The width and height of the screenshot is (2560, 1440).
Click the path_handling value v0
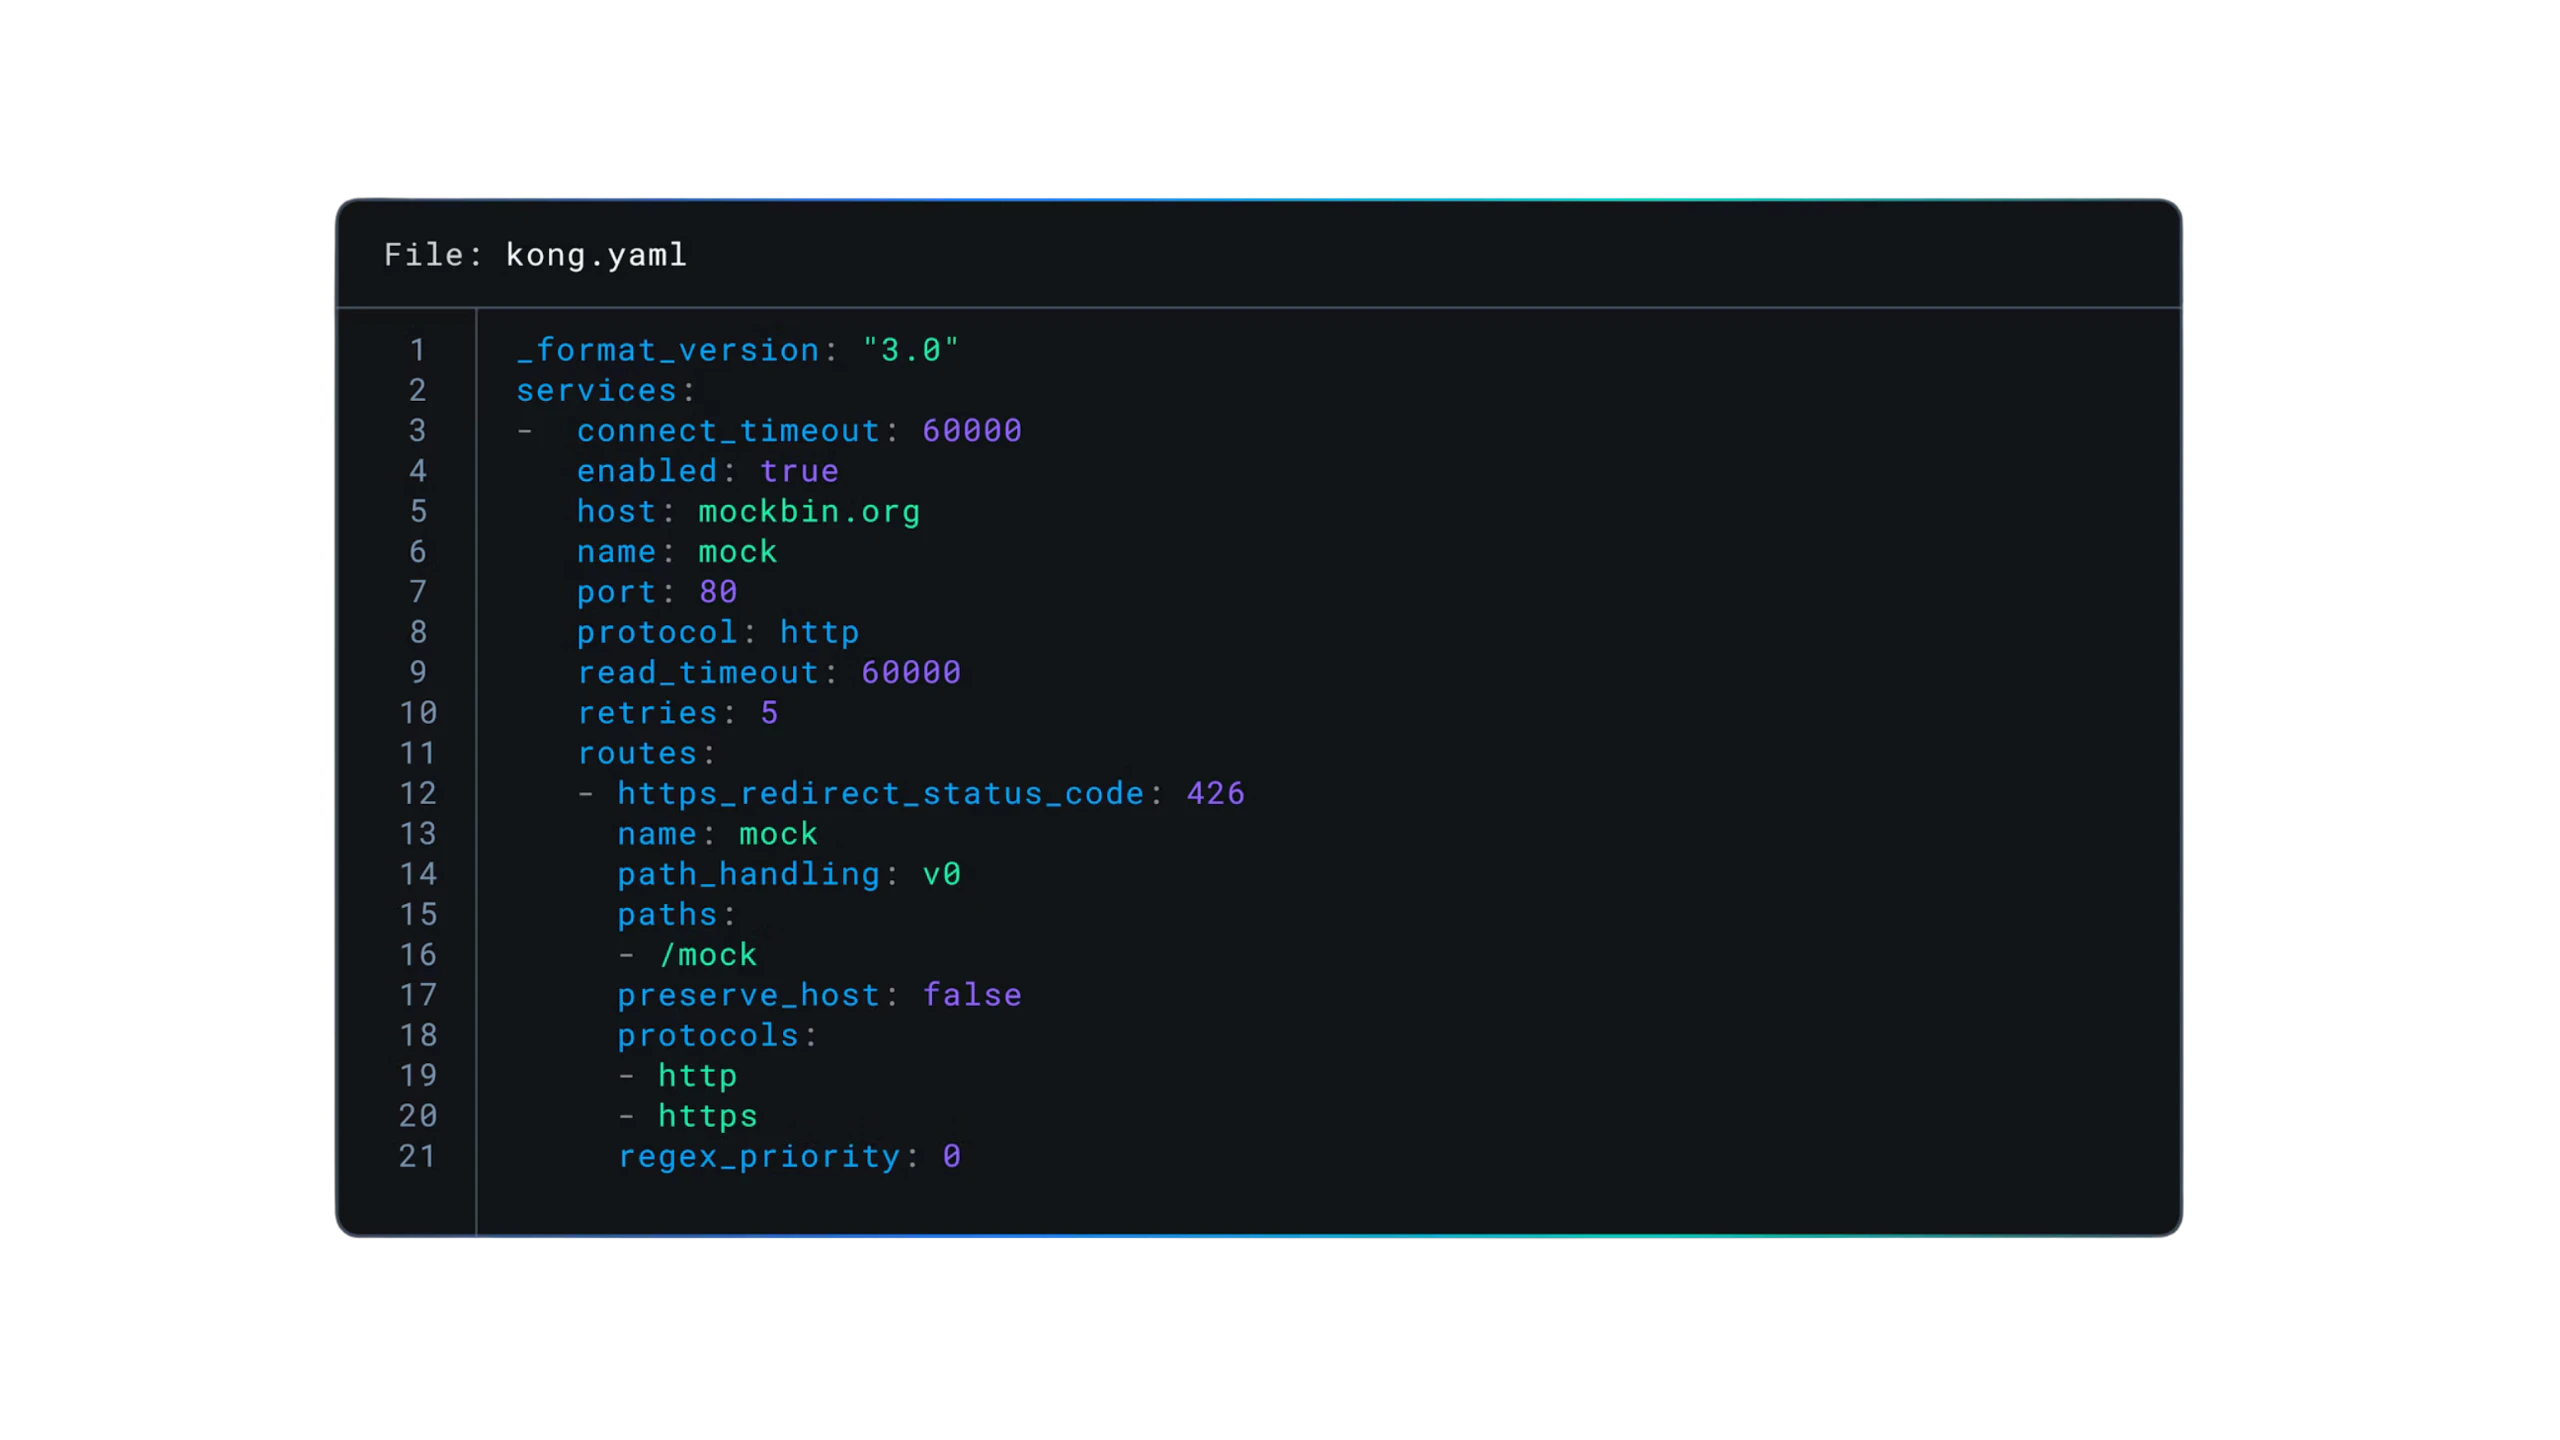(941, 874)
